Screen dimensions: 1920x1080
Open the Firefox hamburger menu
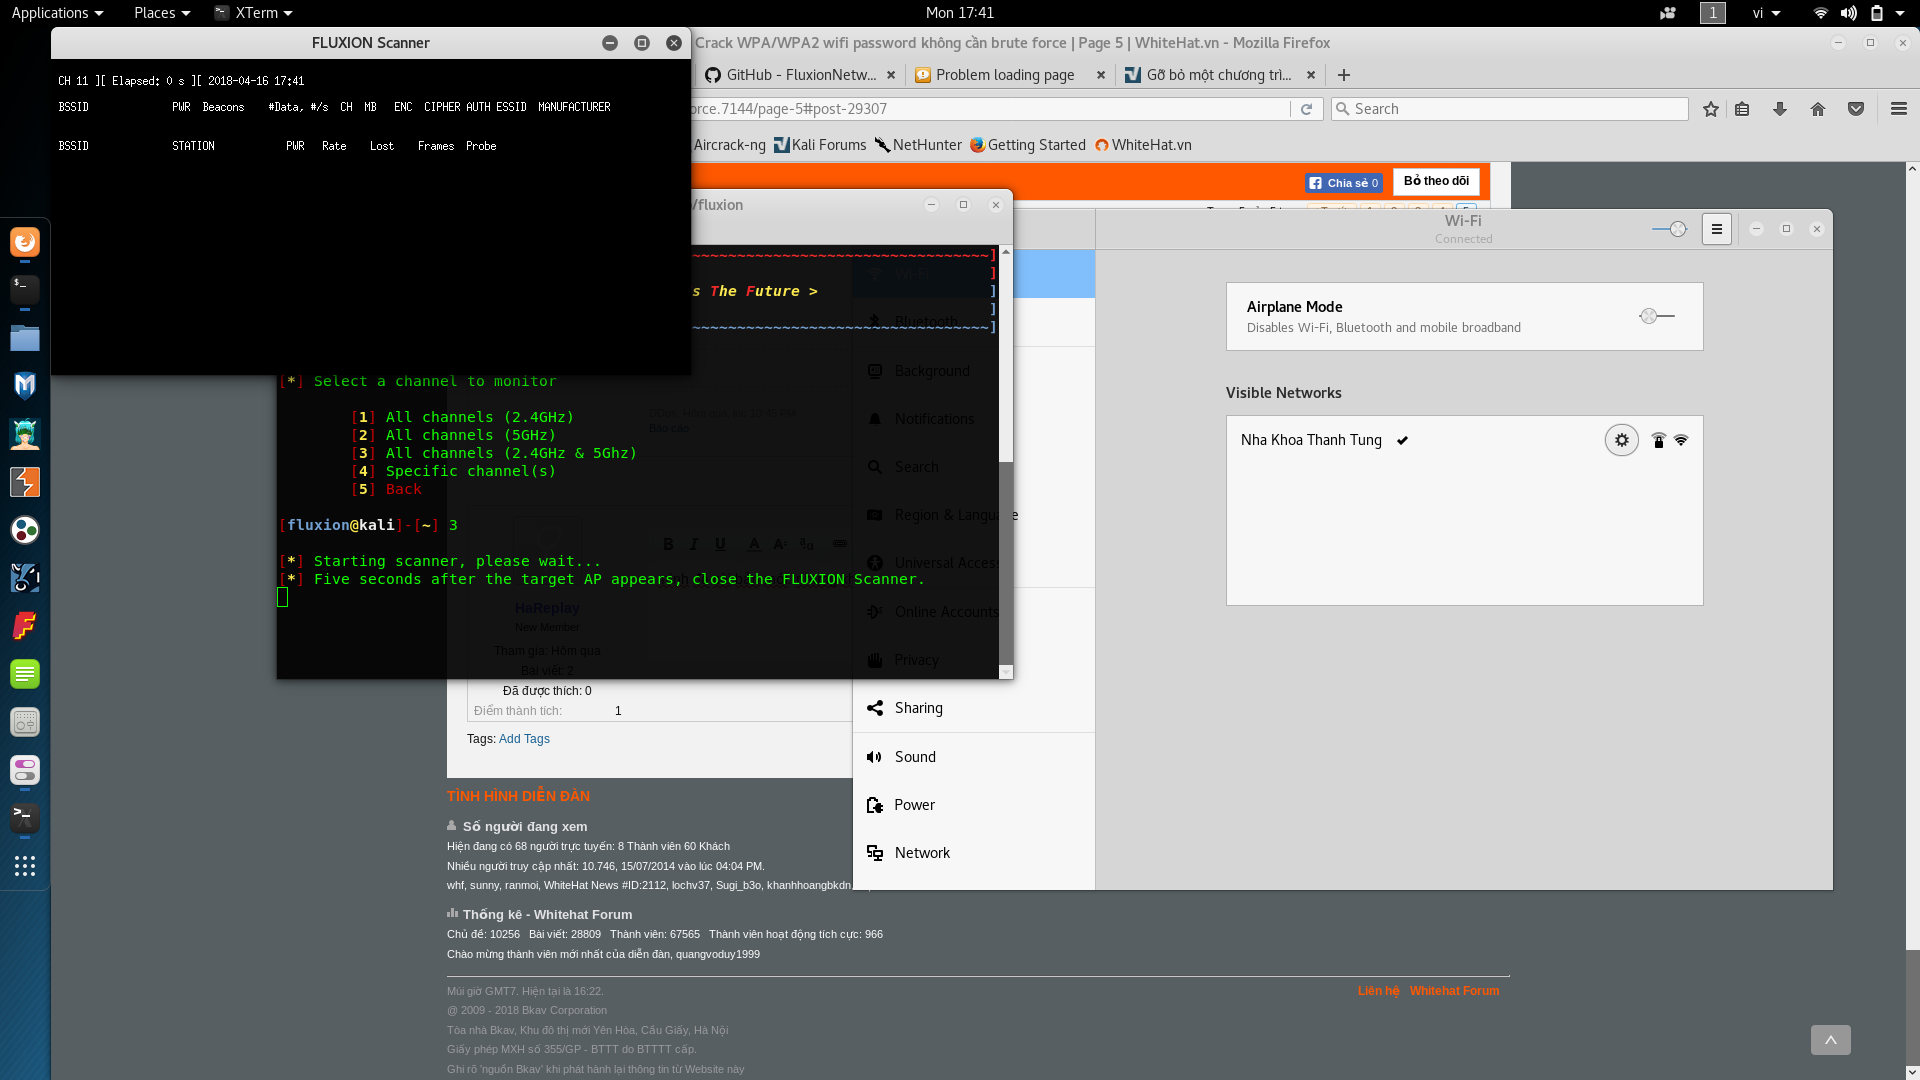pos(1898,109)
